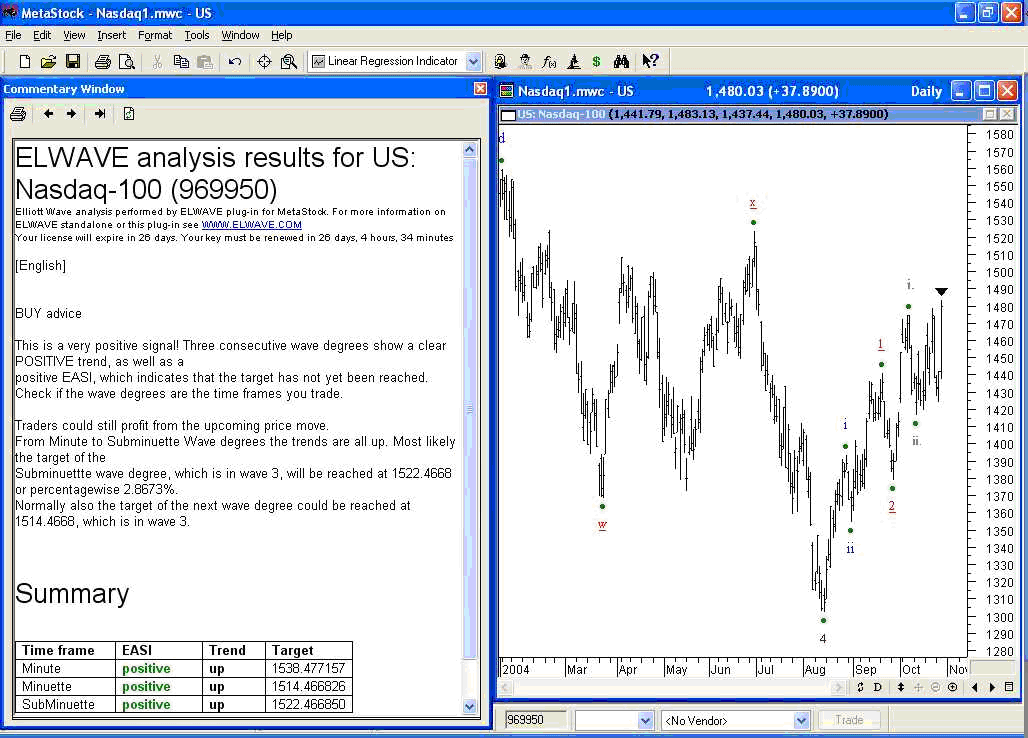This screenshot has width=1028, height=738.
Task: Open the Insert menu
Action: [x=111, y=35]
